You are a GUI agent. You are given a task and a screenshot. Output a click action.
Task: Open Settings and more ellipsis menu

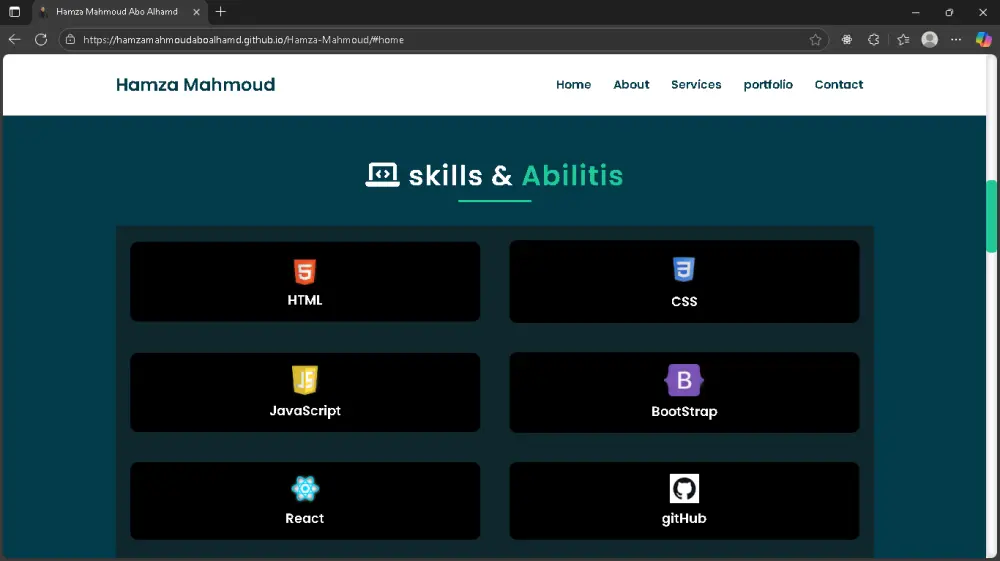tap(955, 40)
